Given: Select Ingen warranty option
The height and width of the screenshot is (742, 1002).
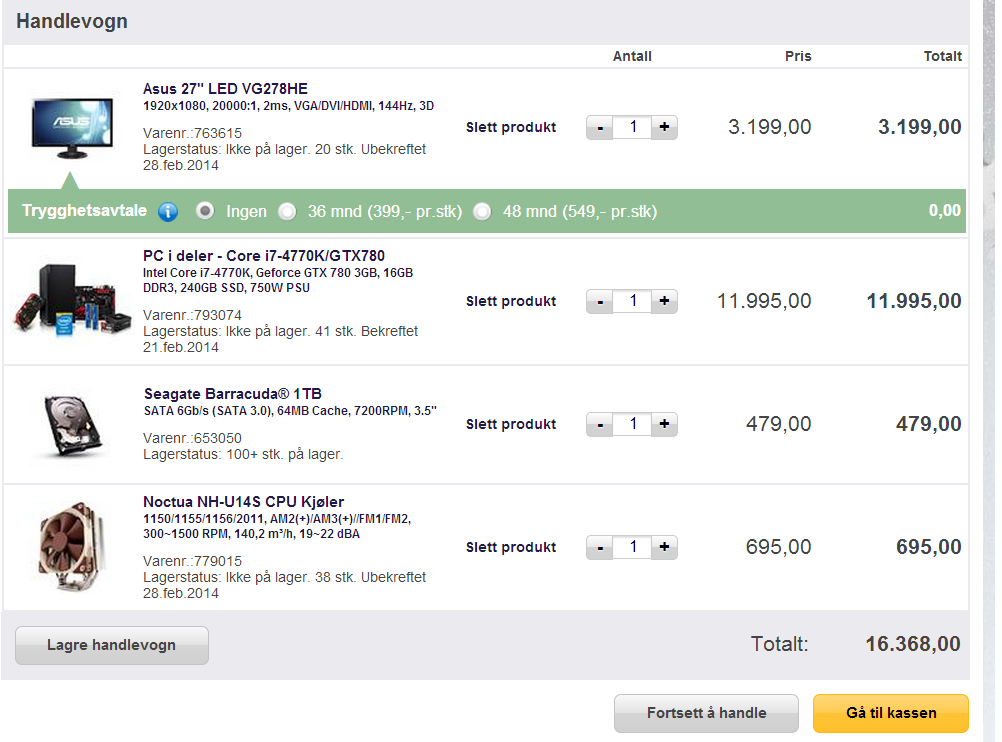Looking at the screenshot, I should (205, 211).
